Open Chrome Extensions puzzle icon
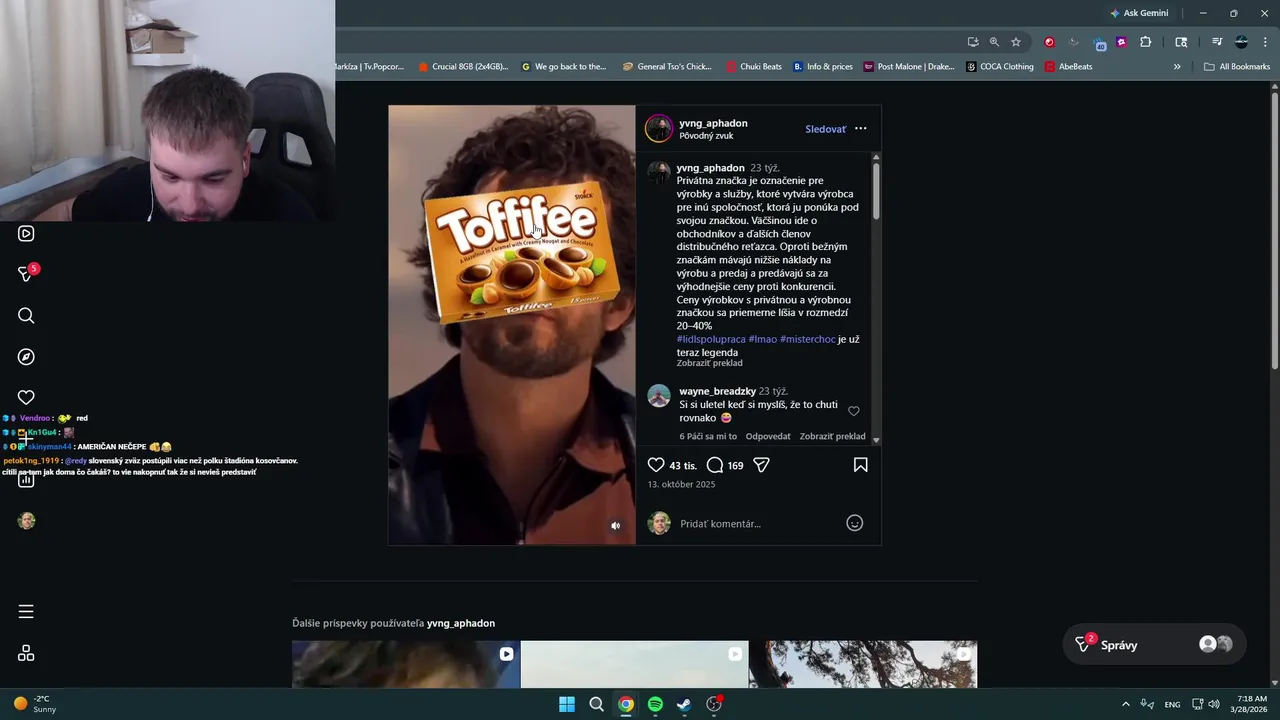This screenshot has width=1280, height=720. 1146,42
